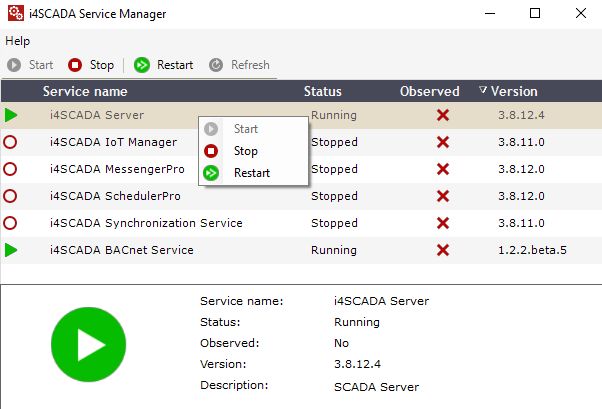This screenshot has height=409, width=602.
Task: Select the i4SCADA MessengerPro row
Action: (301, 169)
